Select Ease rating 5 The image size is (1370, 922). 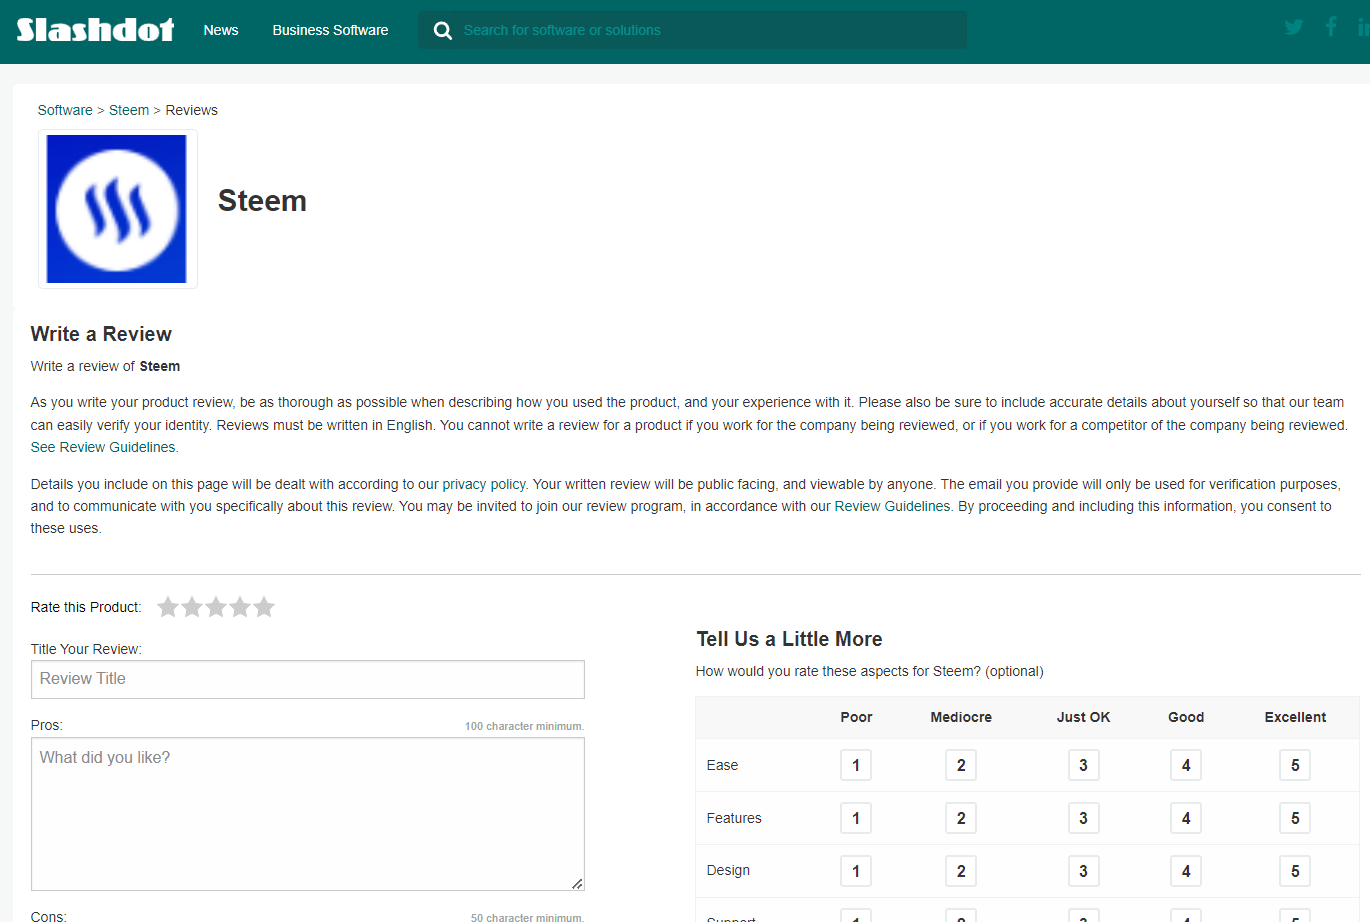coord(1295,765)
